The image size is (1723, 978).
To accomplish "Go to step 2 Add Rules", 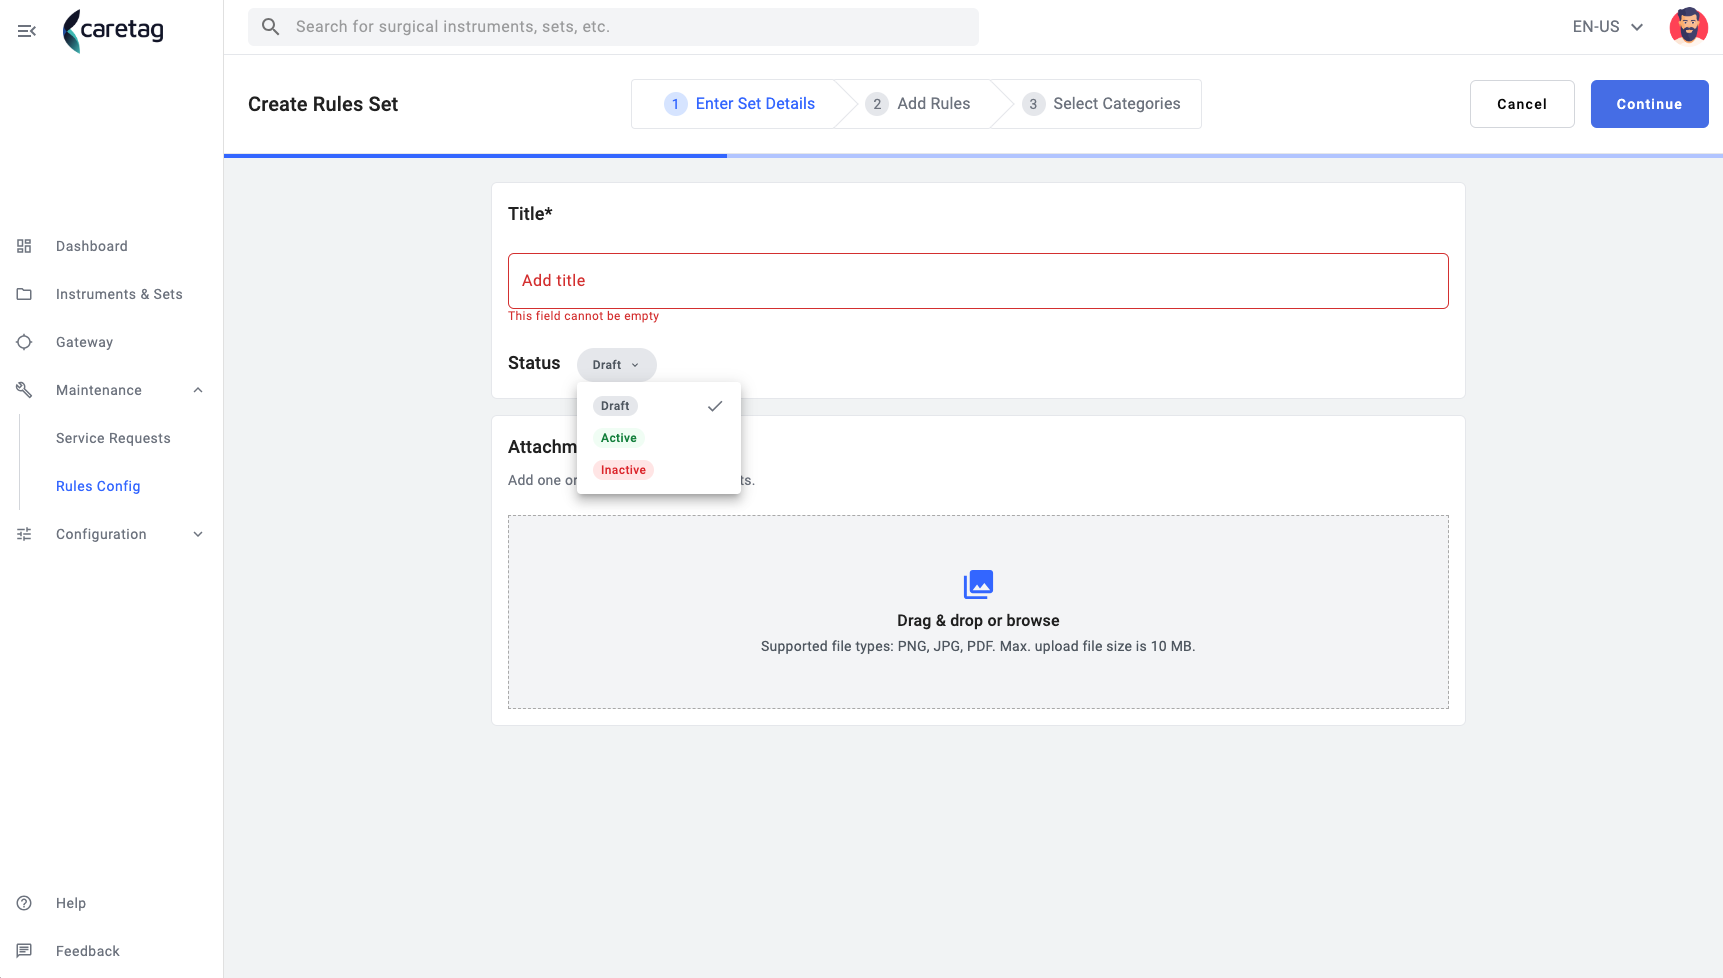I will click(918, 104).
